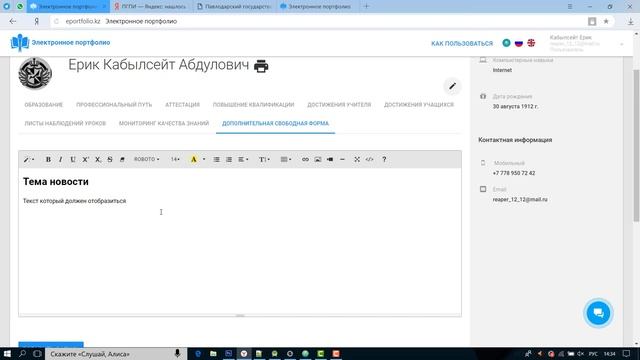The width and height of the screenshot is (640, 360).
Task: Click the Alice microphone icon in taskbar
Action: click(177, 354)
